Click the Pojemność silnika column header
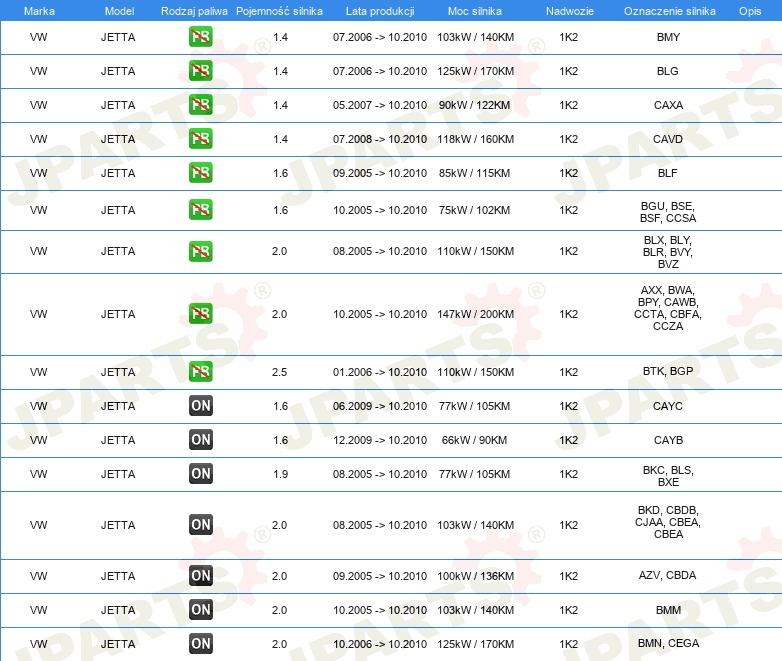 [x=279, y=11]
